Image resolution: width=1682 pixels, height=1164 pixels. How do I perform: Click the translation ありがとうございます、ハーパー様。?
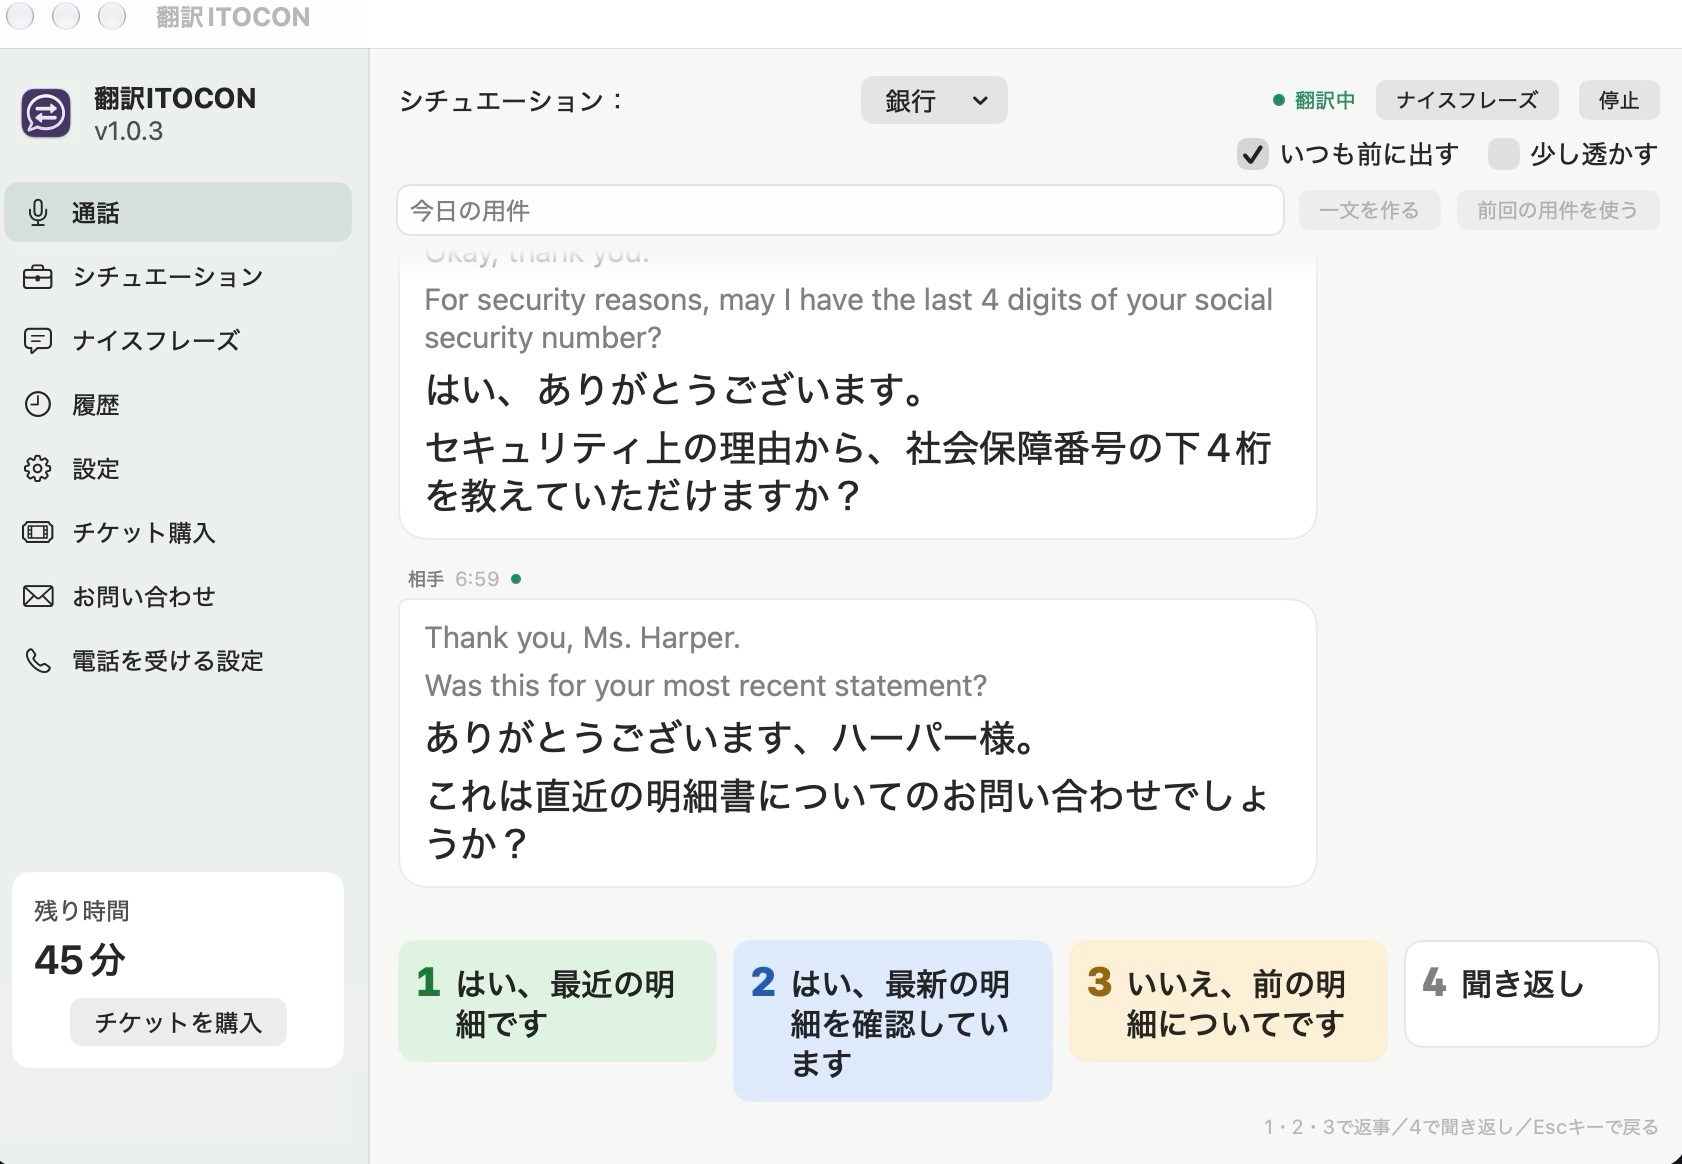(x=732, y=738)
